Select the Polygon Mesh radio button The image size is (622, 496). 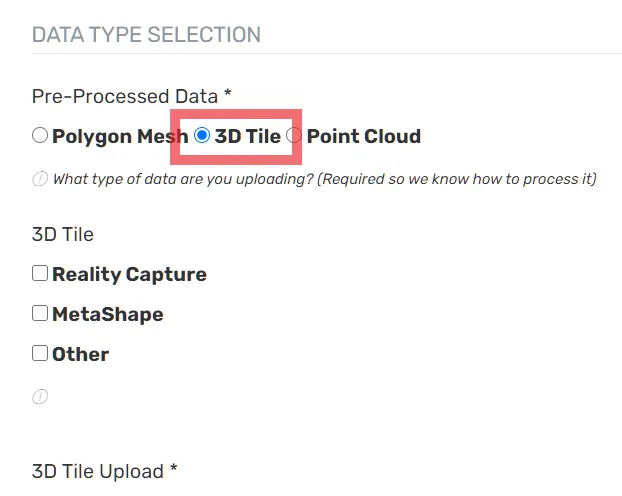click(x=40, y=135)
